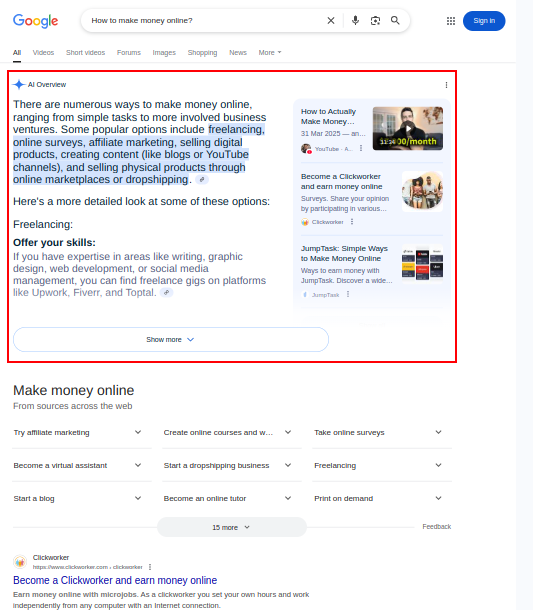
Task: Go to the Shopping tab
Action: coord(202,53)
